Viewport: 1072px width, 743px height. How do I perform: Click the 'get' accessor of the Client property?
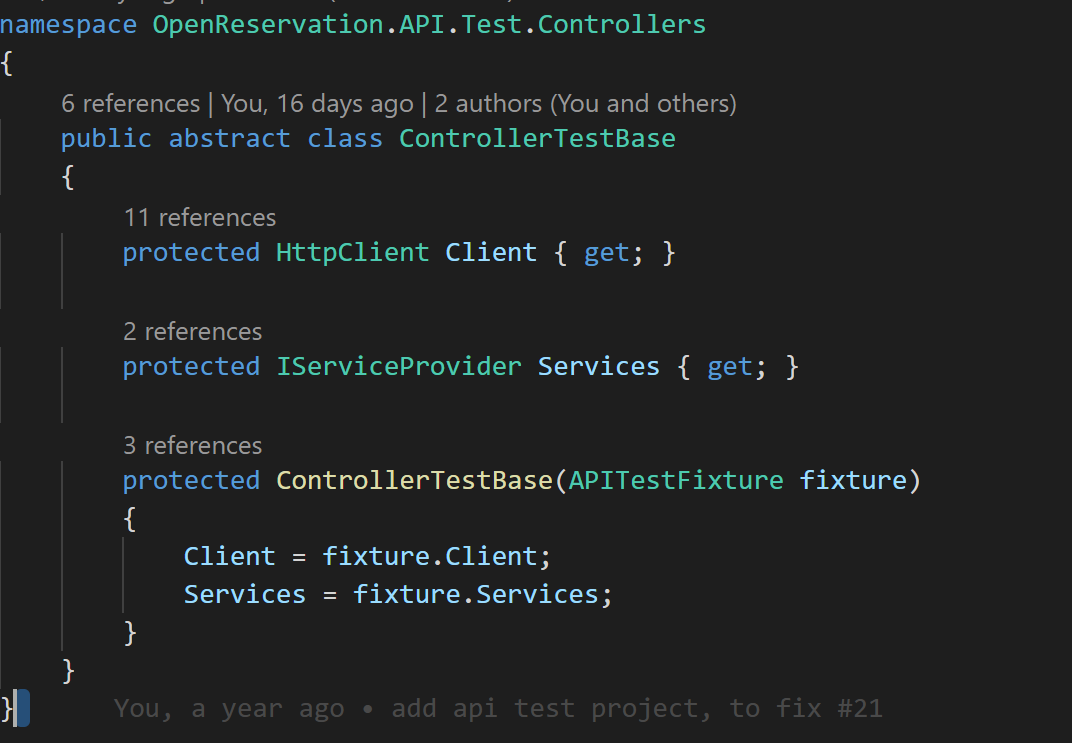(606, 253)
